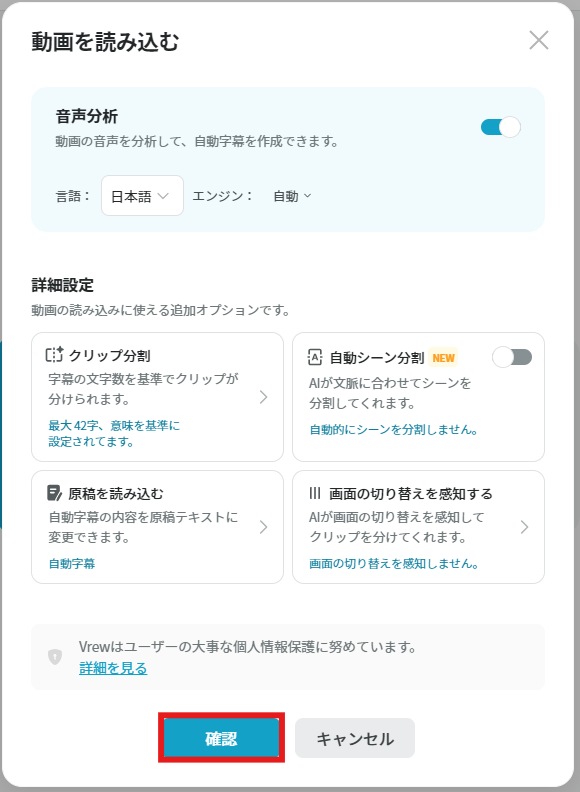Close the 動画を読み込む dialog with X
The height and width of the screenshot is (792, 580).
(x=539, y=40)
